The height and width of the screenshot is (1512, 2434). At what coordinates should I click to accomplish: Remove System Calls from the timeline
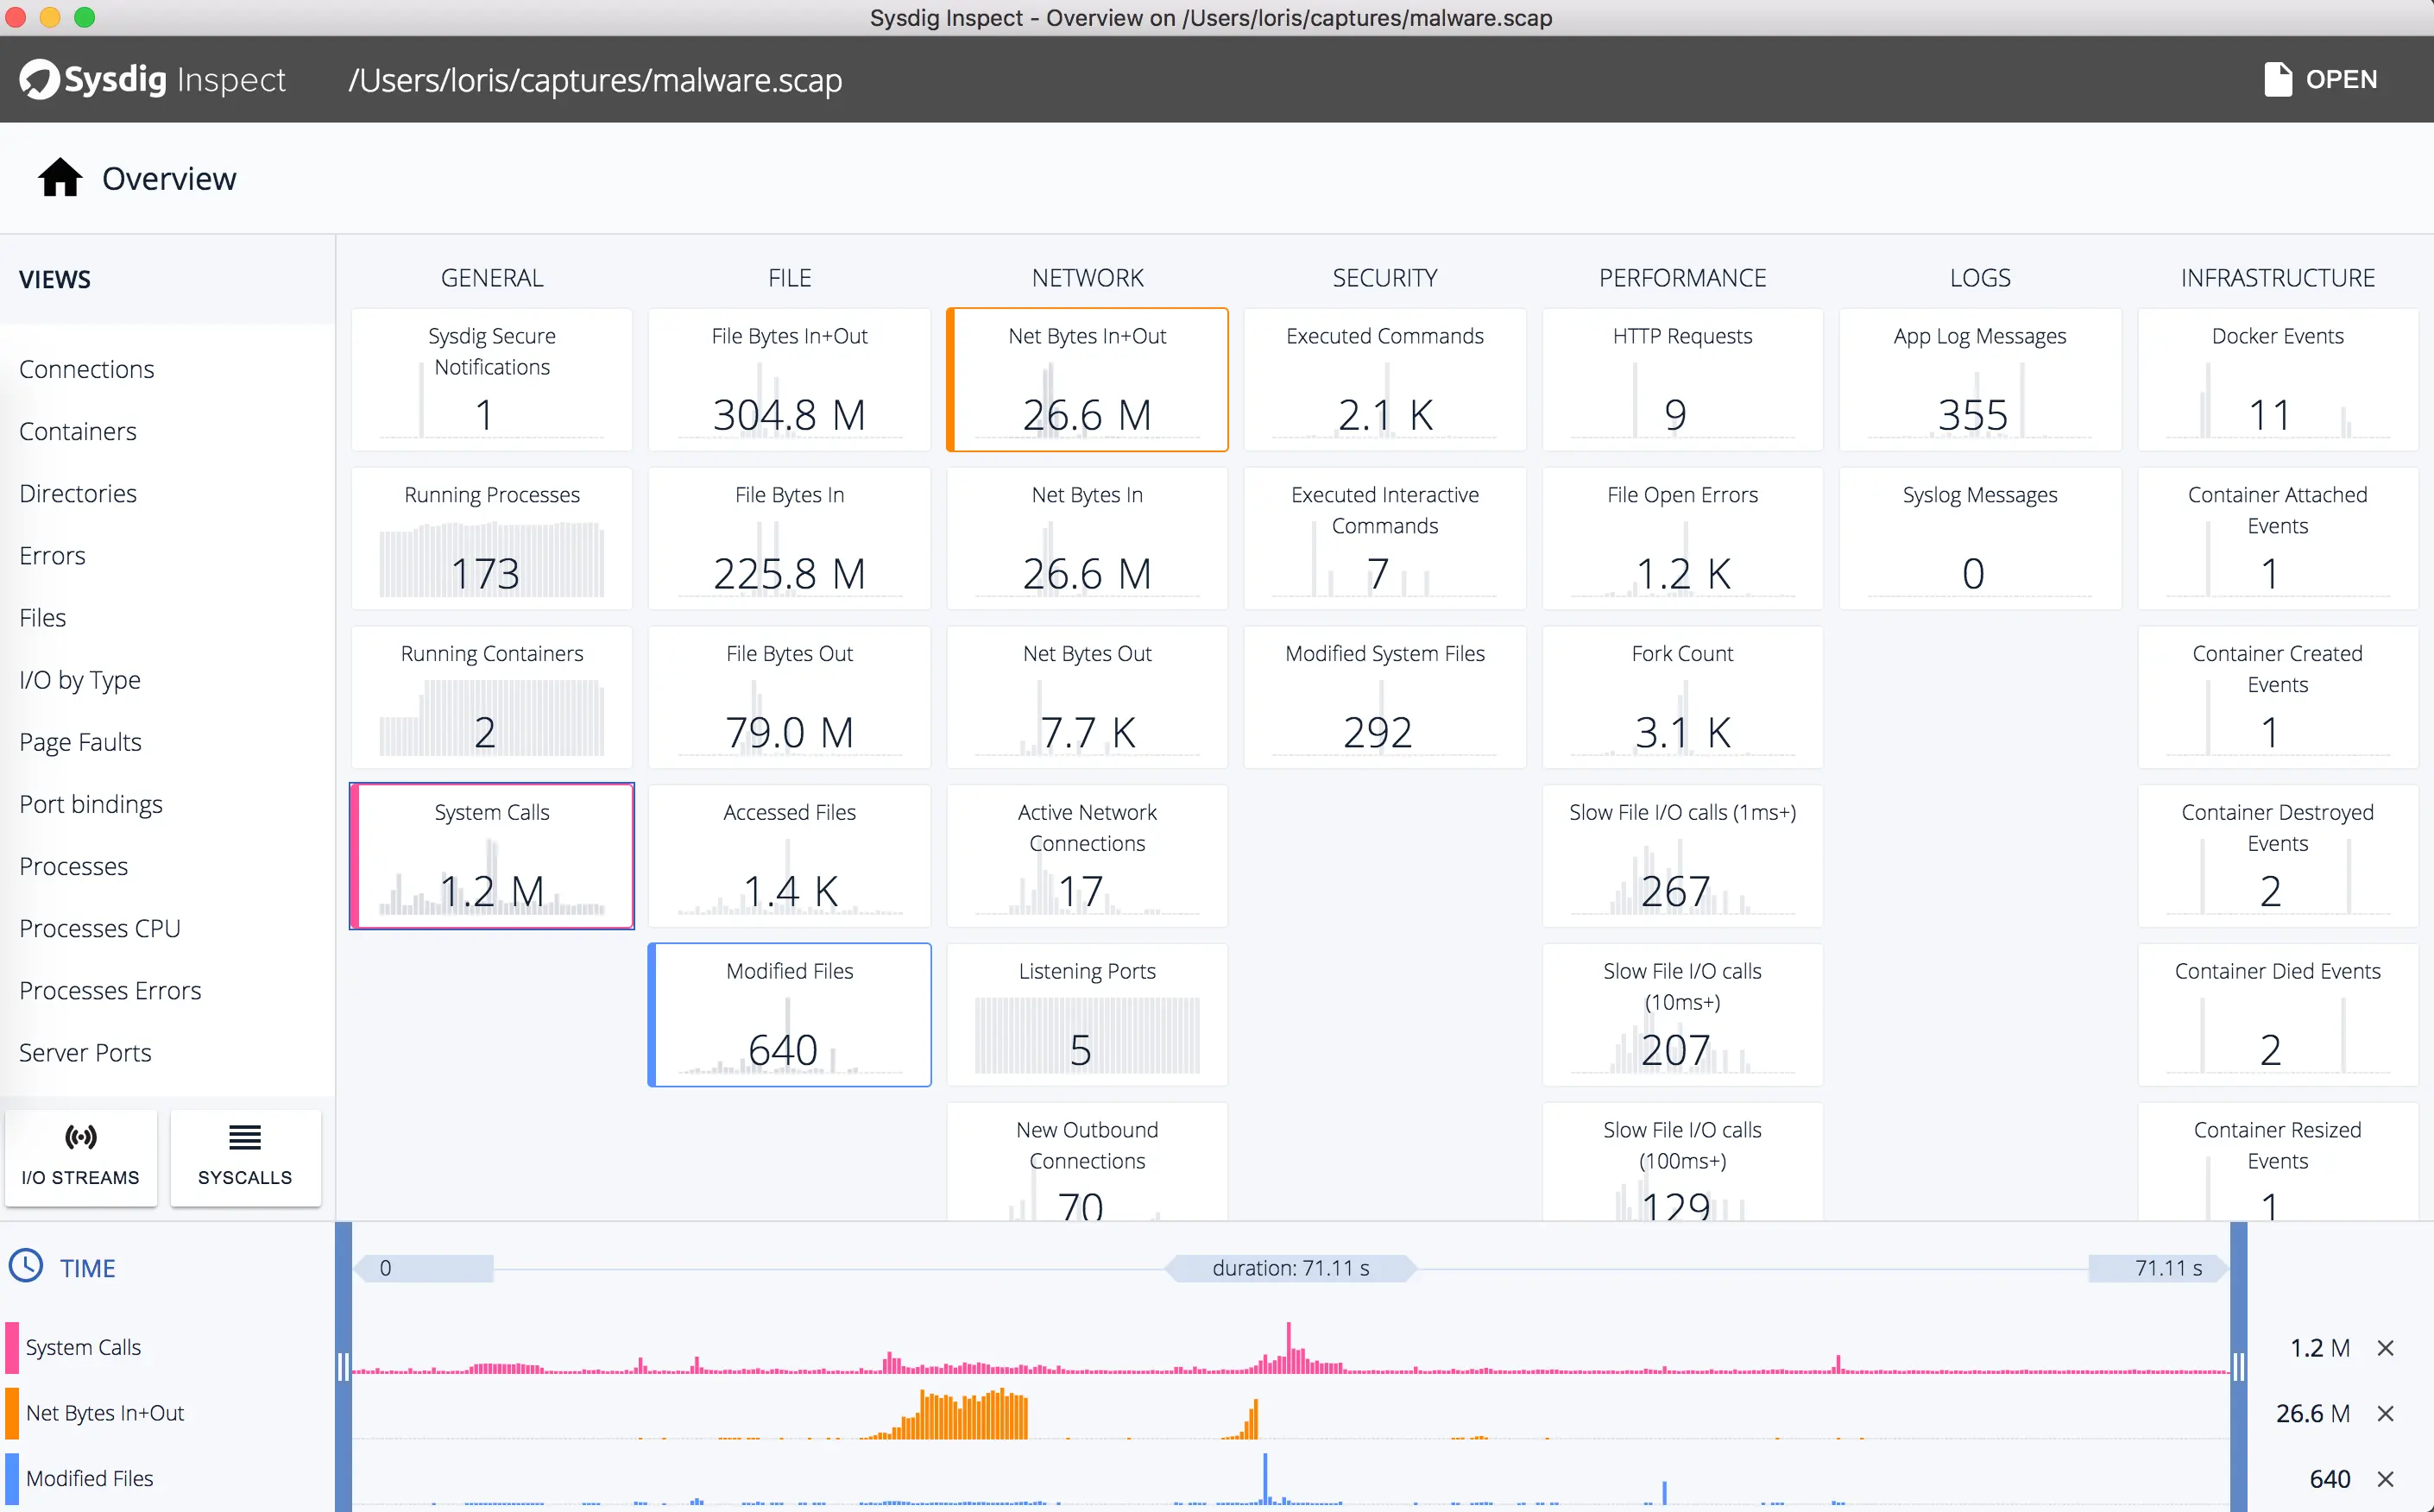click(2385, 1348)
